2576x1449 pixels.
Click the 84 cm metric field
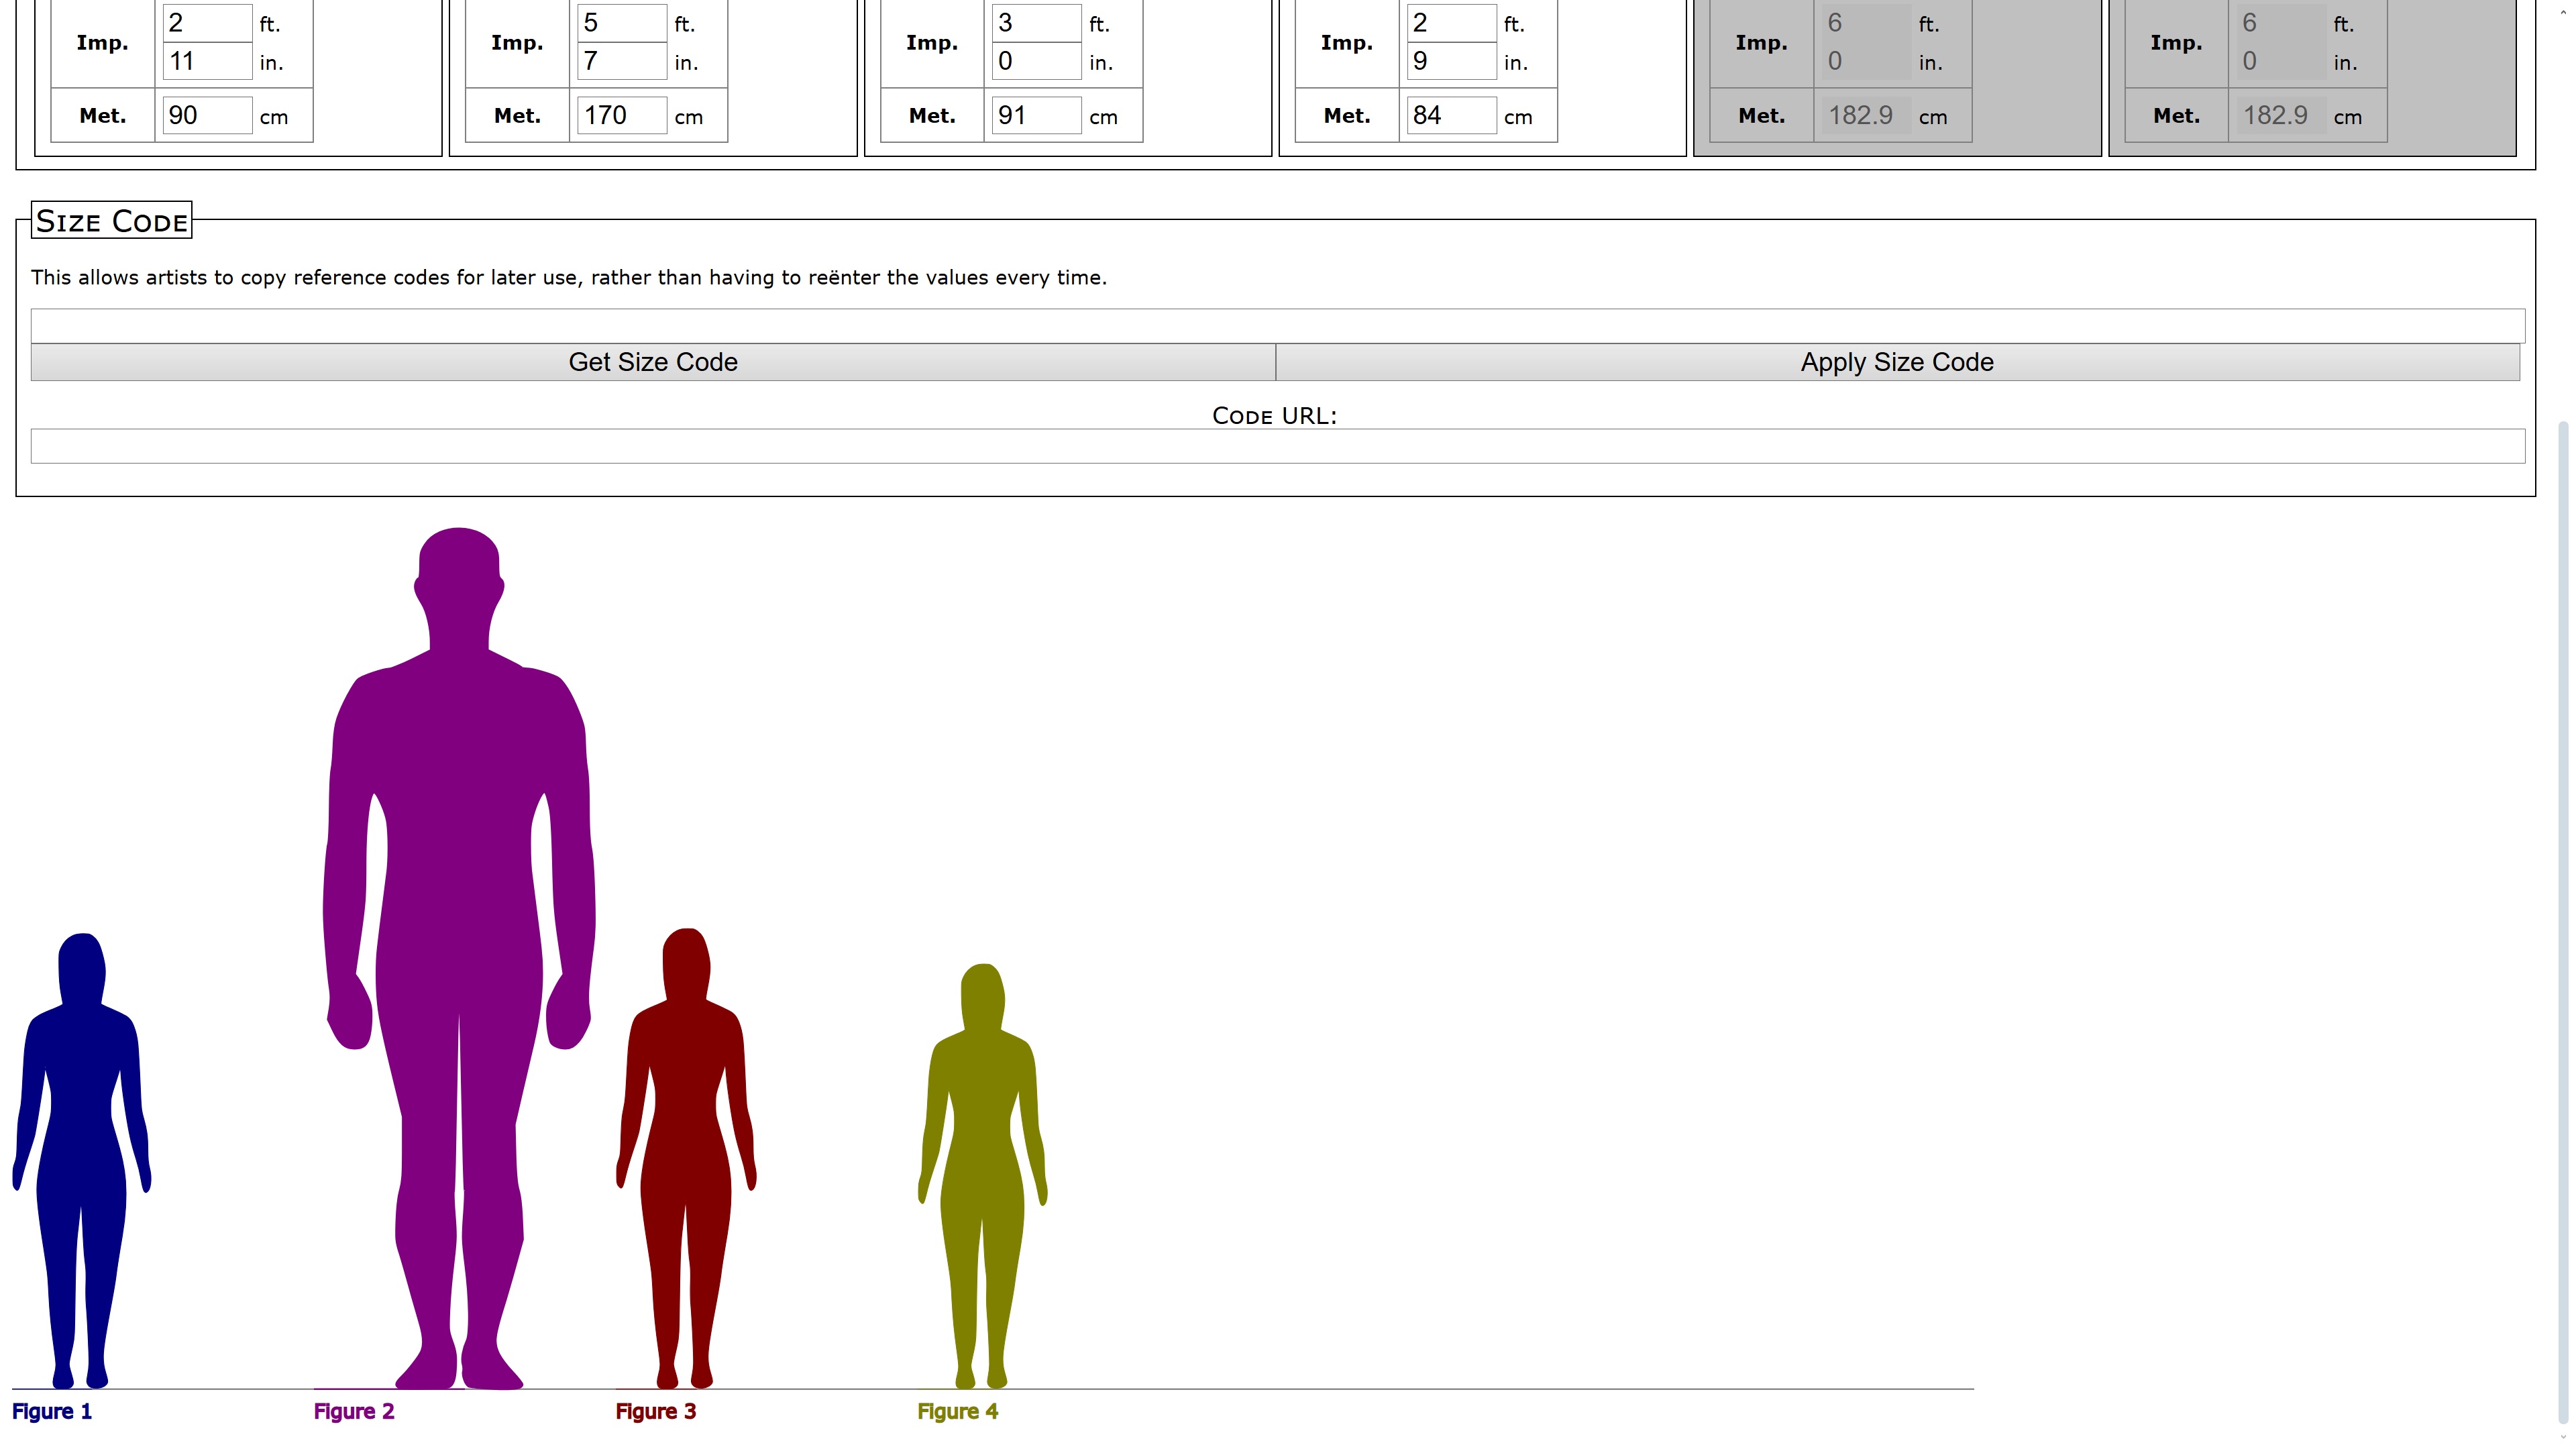1450,115
